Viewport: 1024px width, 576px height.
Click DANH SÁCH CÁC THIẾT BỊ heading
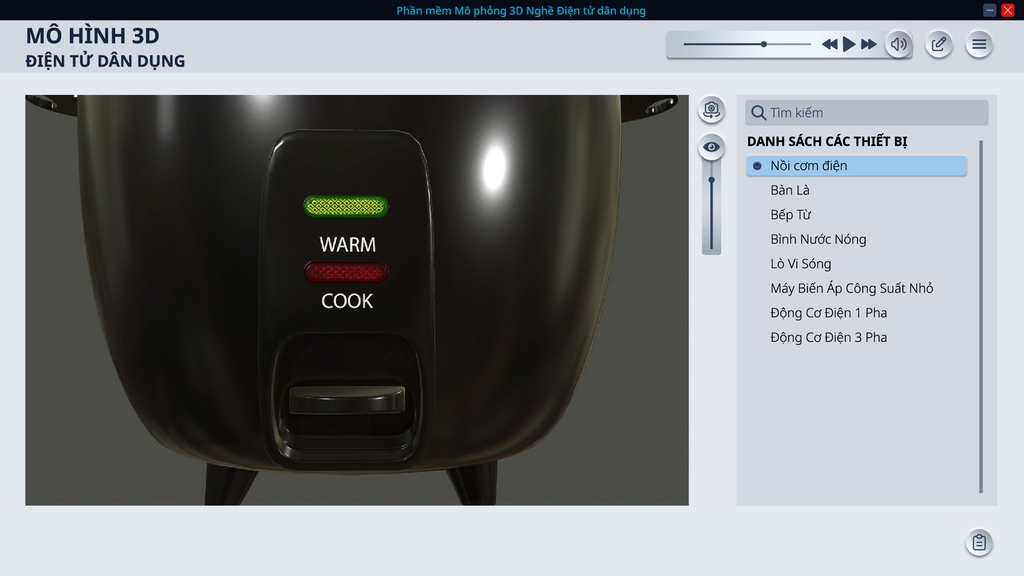pos(827,141)
